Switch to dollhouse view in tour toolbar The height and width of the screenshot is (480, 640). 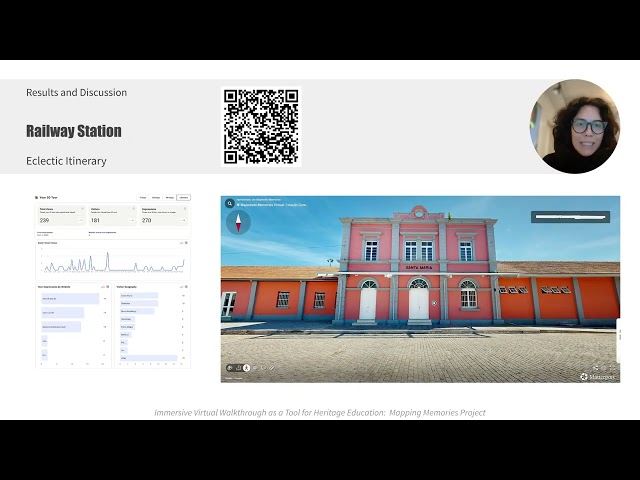[x=230, y=368]
